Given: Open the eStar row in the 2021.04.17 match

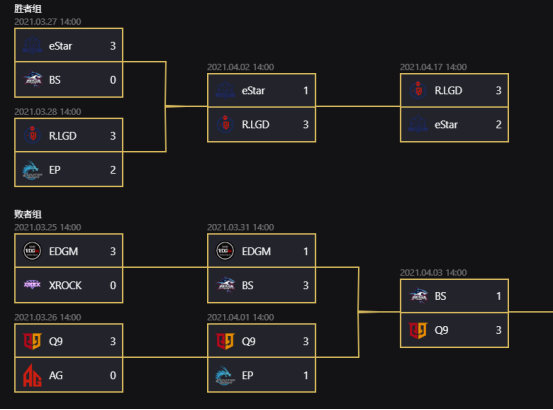Looking at the screenshot, I should click(454, 124).
